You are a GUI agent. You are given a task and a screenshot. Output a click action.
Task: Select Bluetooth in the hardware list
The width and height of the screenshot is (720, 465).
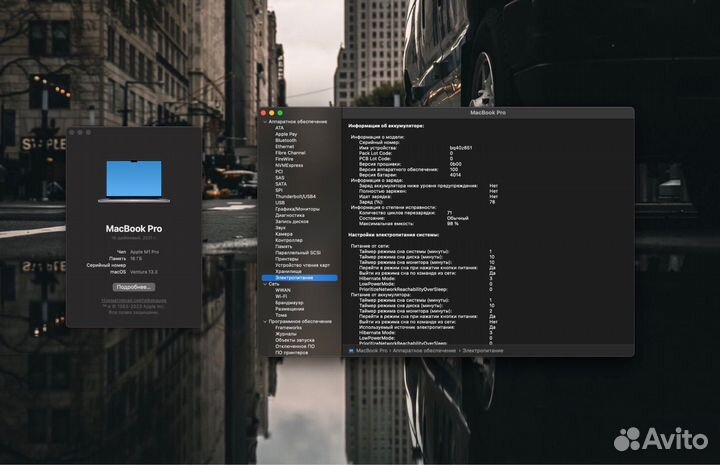coord(285,140)
